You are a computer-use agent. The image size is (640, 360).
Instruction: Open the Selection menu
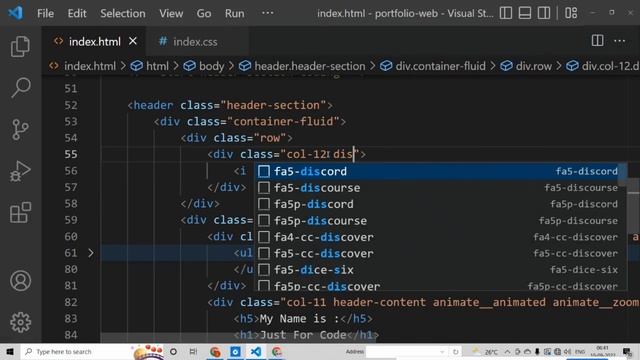[x=122, y=13]
